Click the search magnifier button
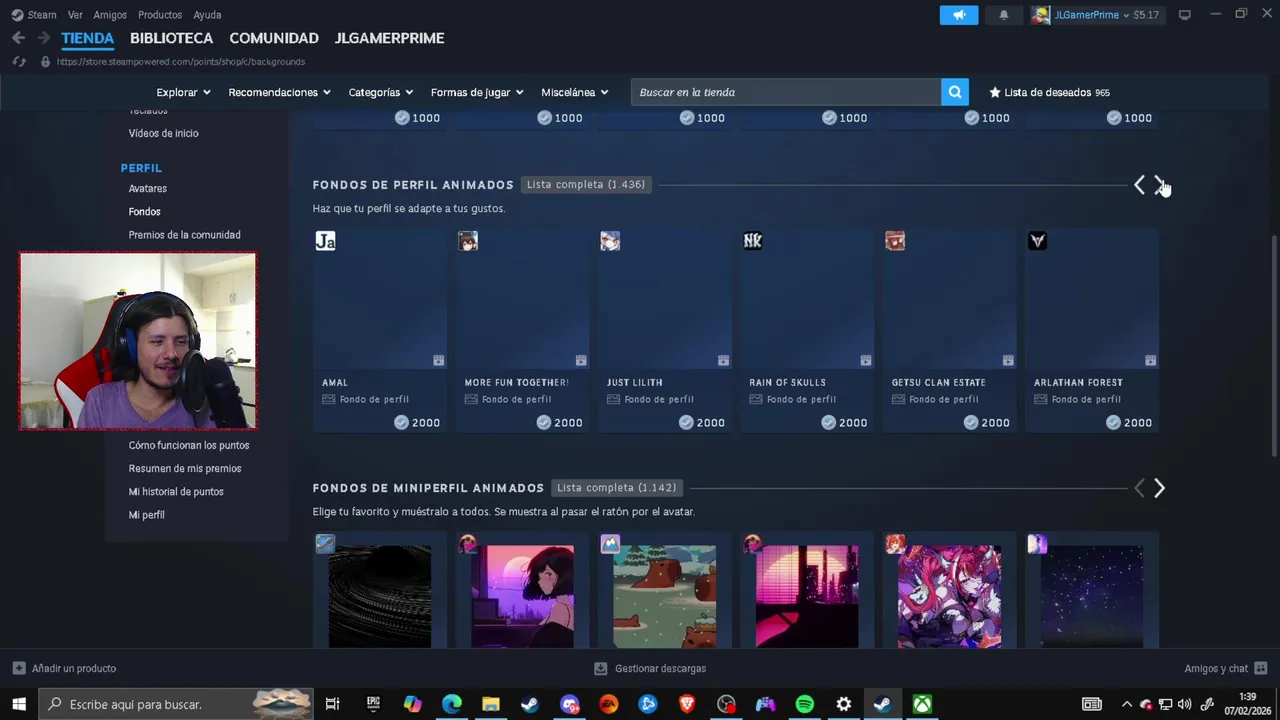 tap(955, 92)
